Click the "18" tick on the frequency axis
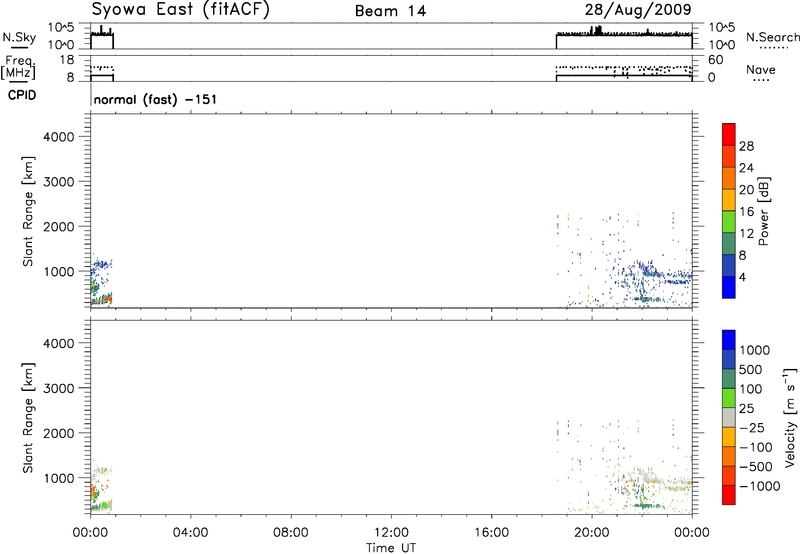 point(67,60)
